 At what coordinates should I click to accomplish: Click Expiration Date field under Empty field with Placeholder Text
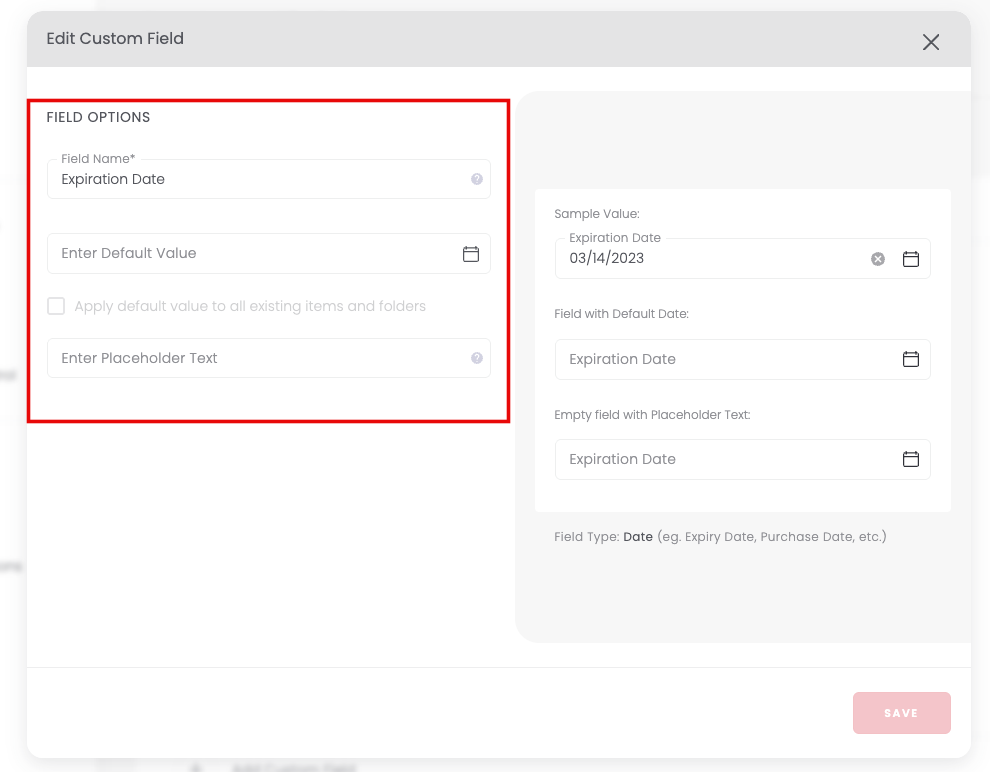[742, 459]
